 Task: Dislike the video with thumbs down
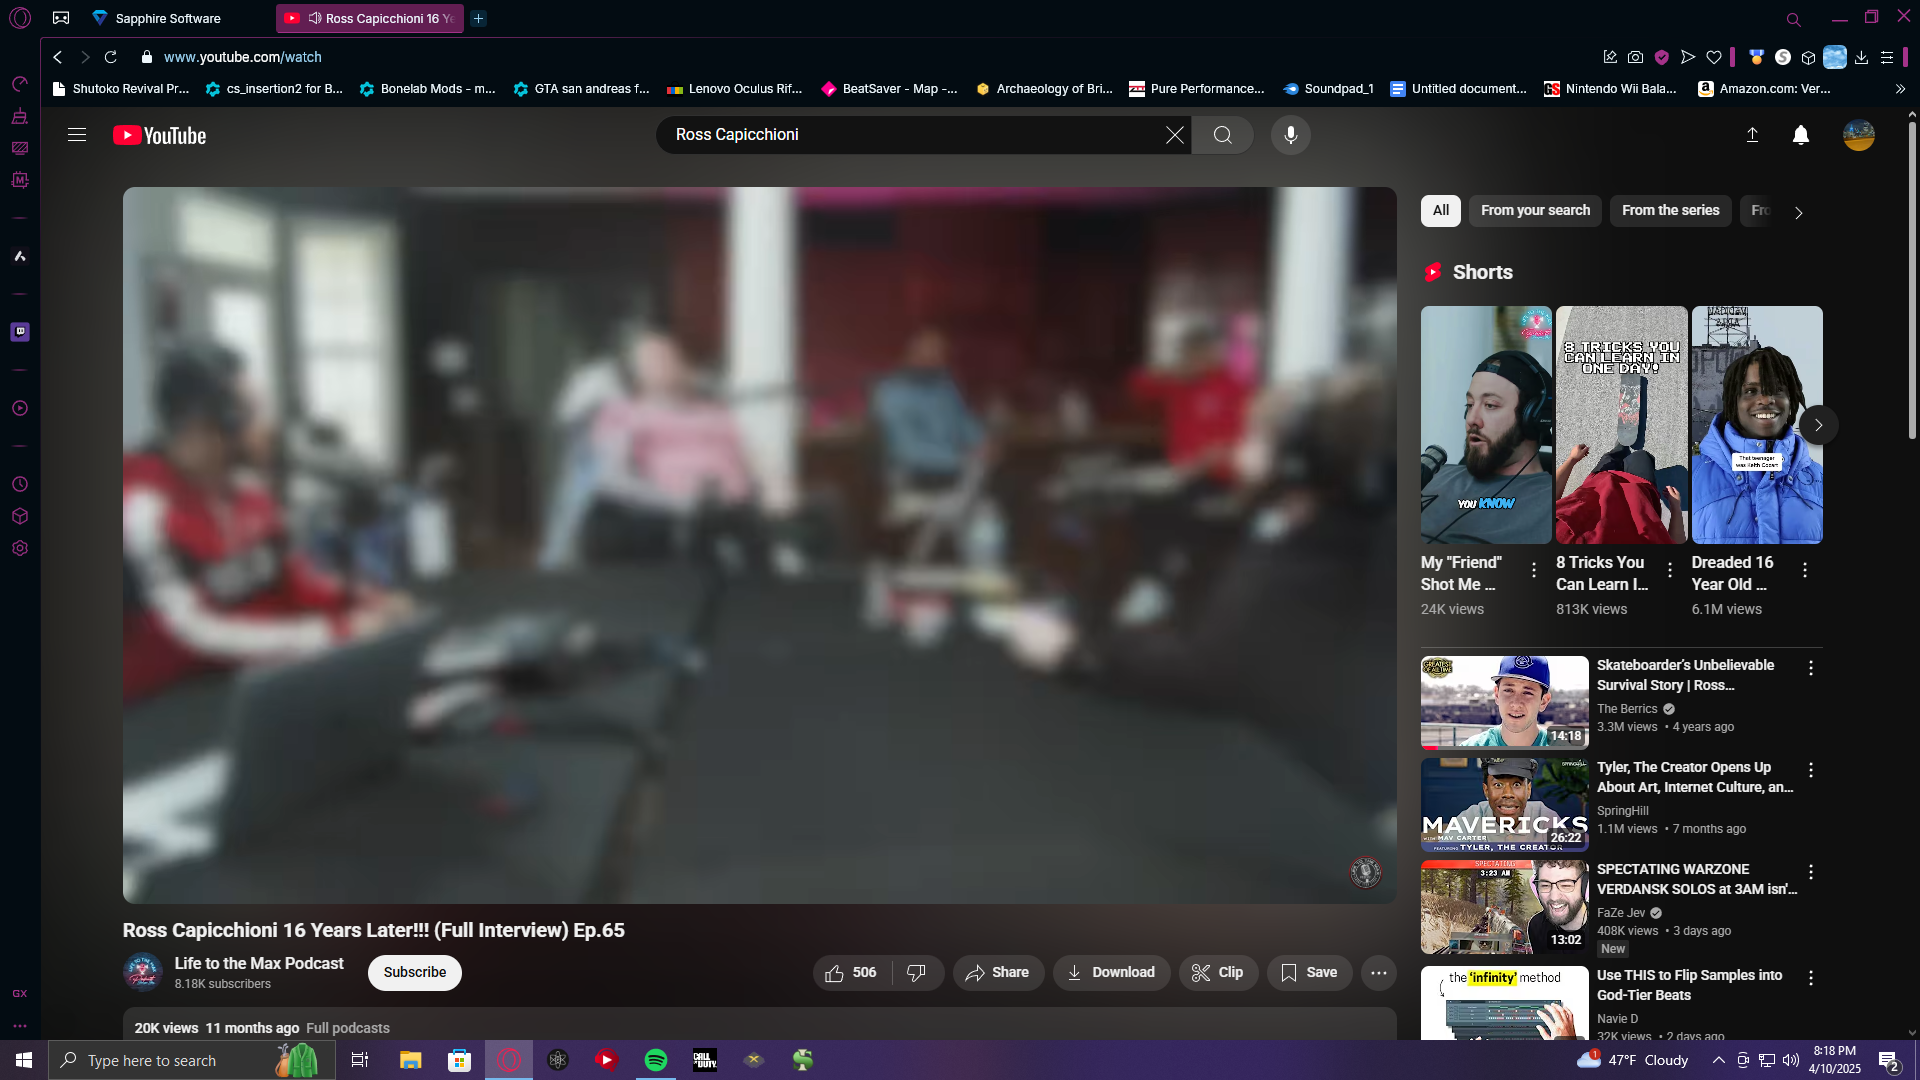916,972
